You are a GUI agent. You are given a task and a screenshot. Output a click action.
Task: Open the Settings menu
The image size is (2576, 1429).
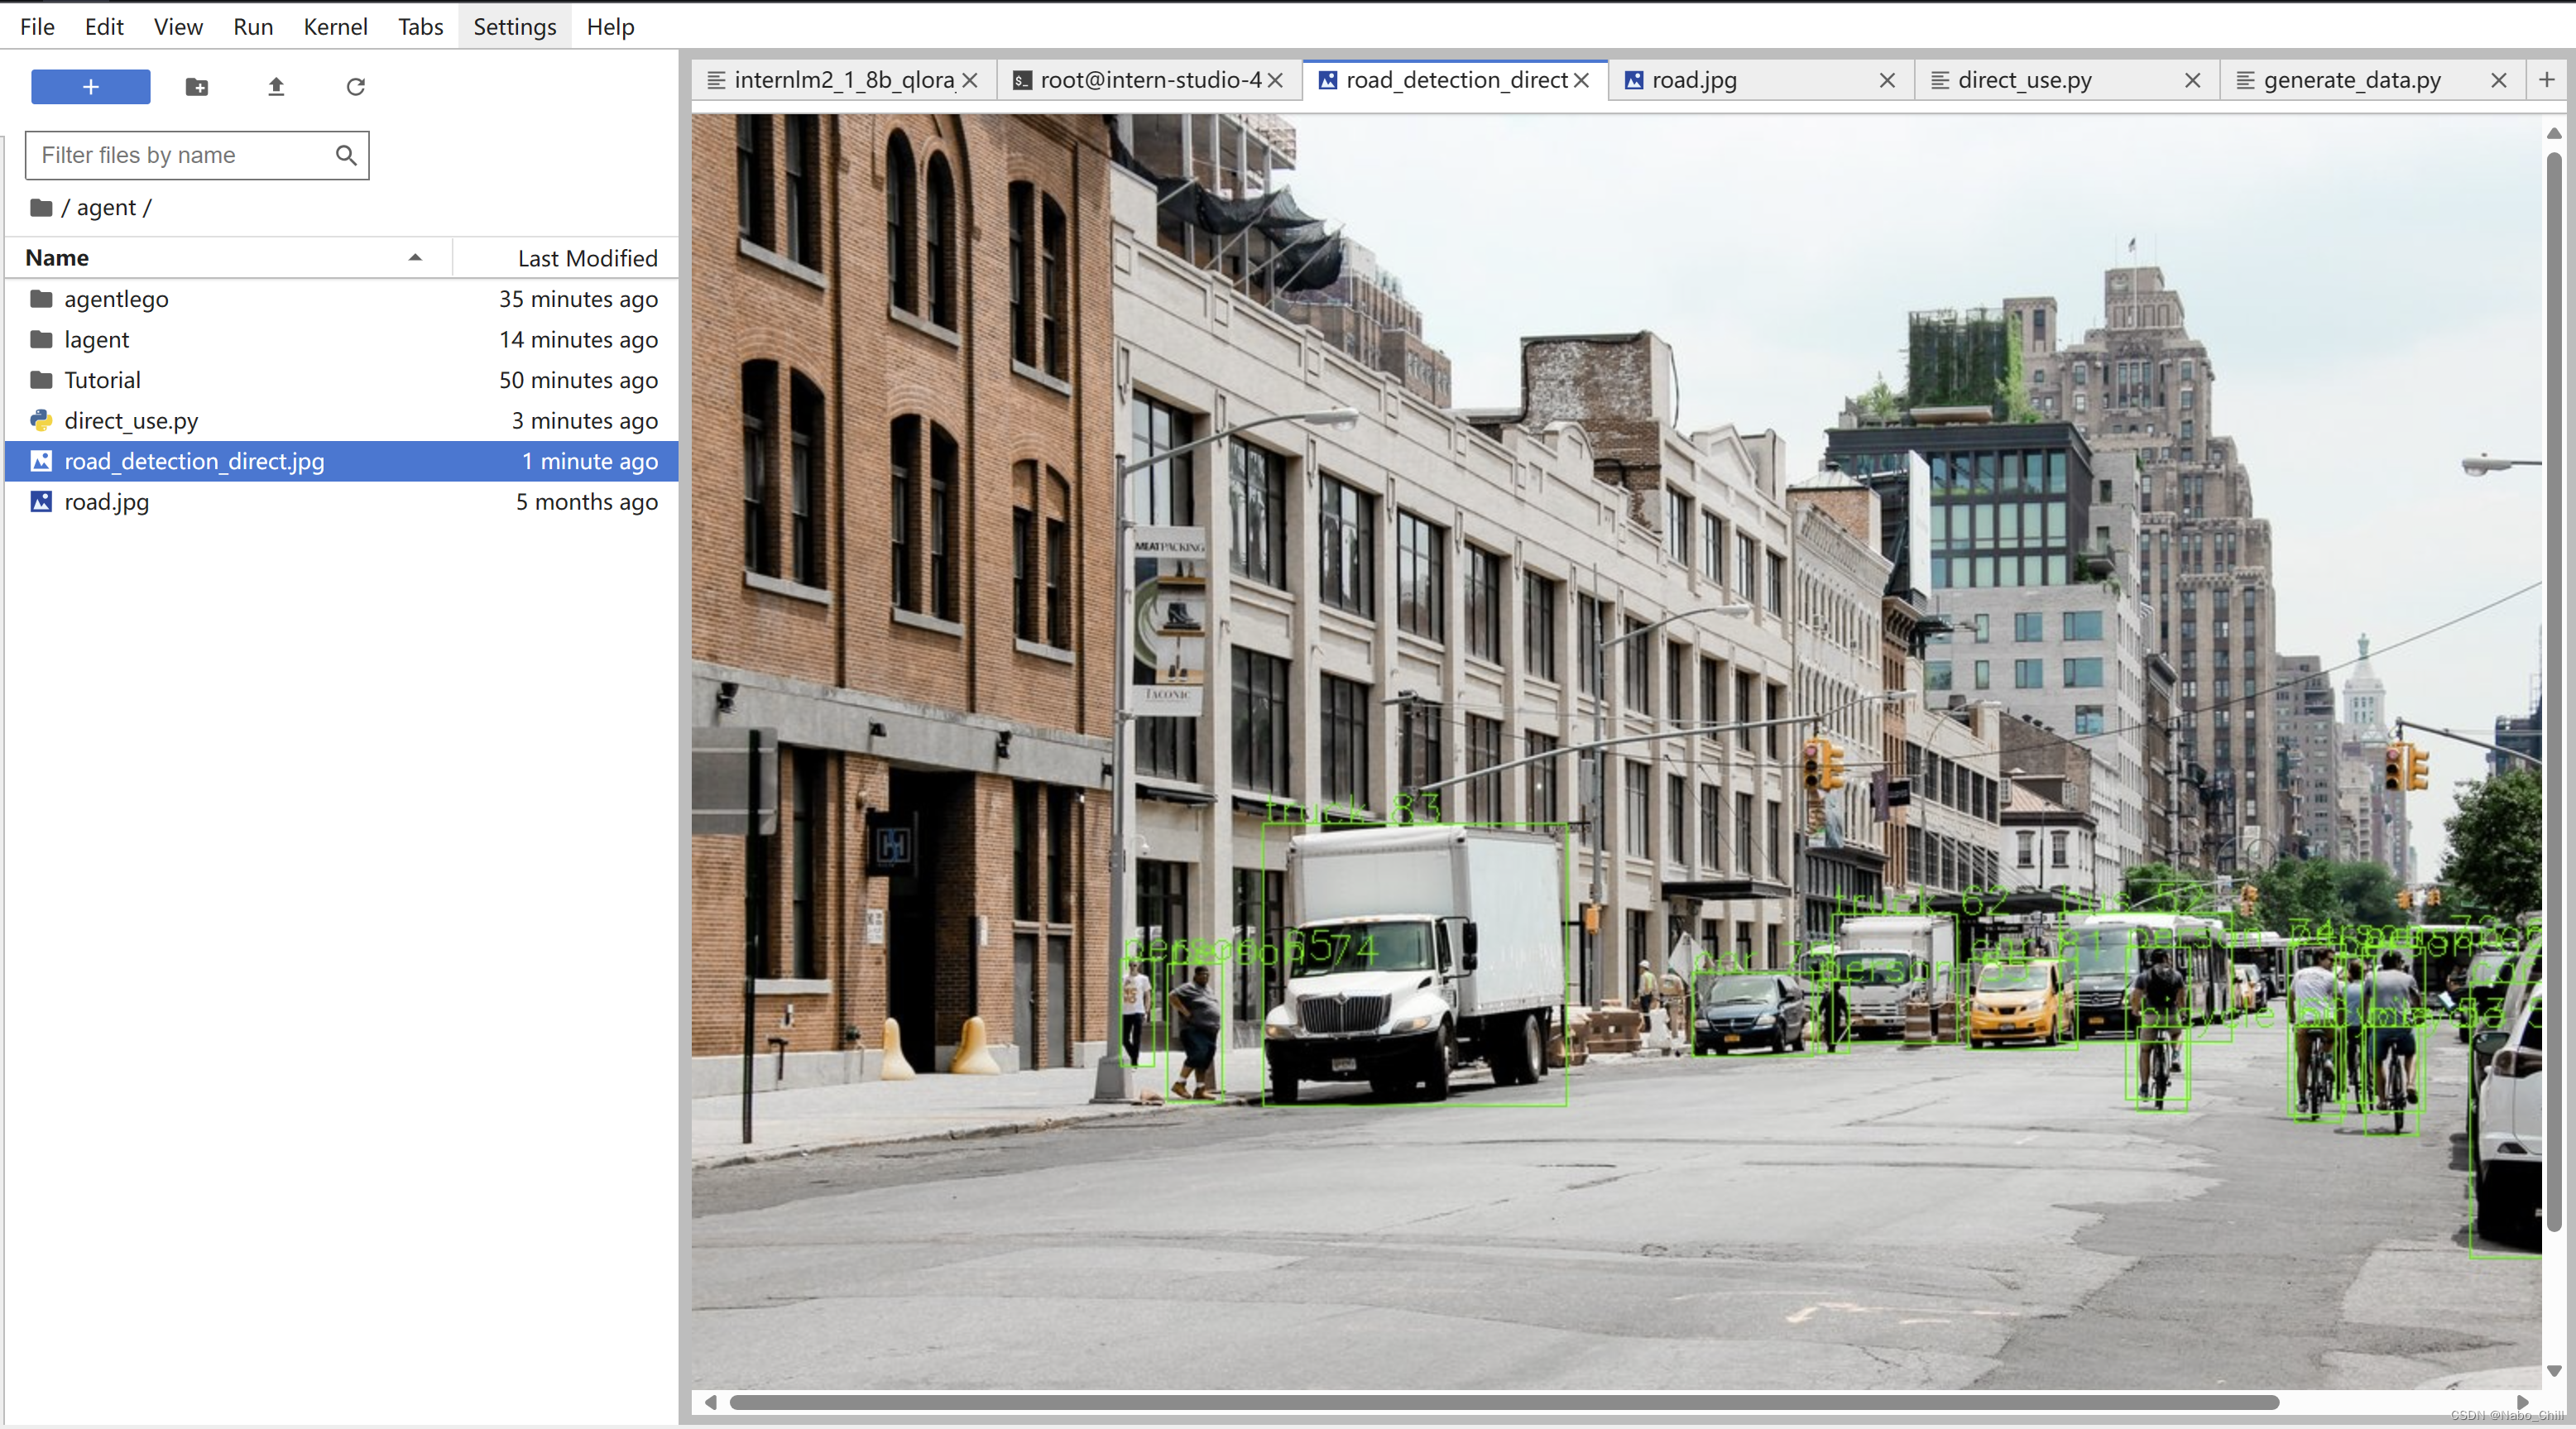coord(514,27)
